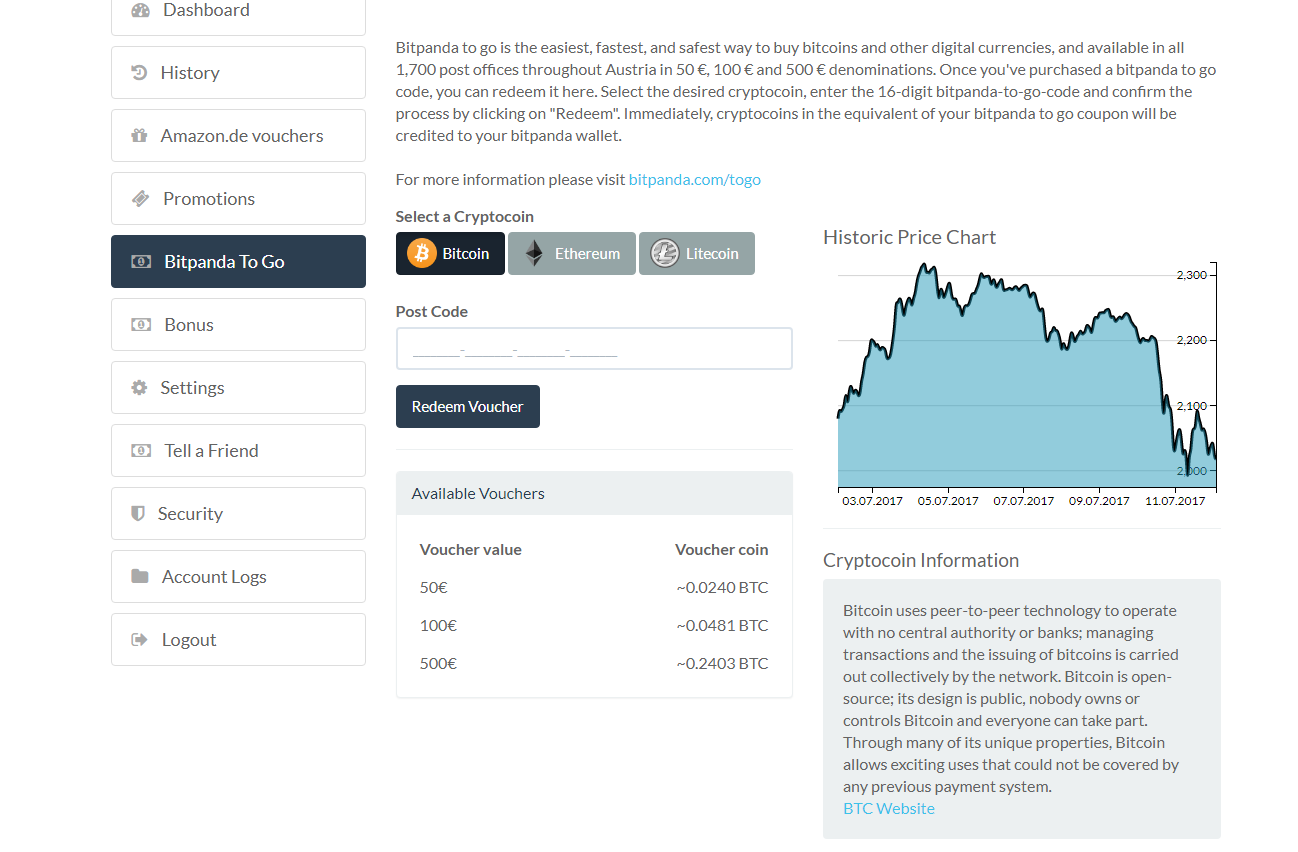Click the Amazon.de vouchers gift icon
The width and height of the screenshot is (1298, 852).
click(x=139, y=136)
